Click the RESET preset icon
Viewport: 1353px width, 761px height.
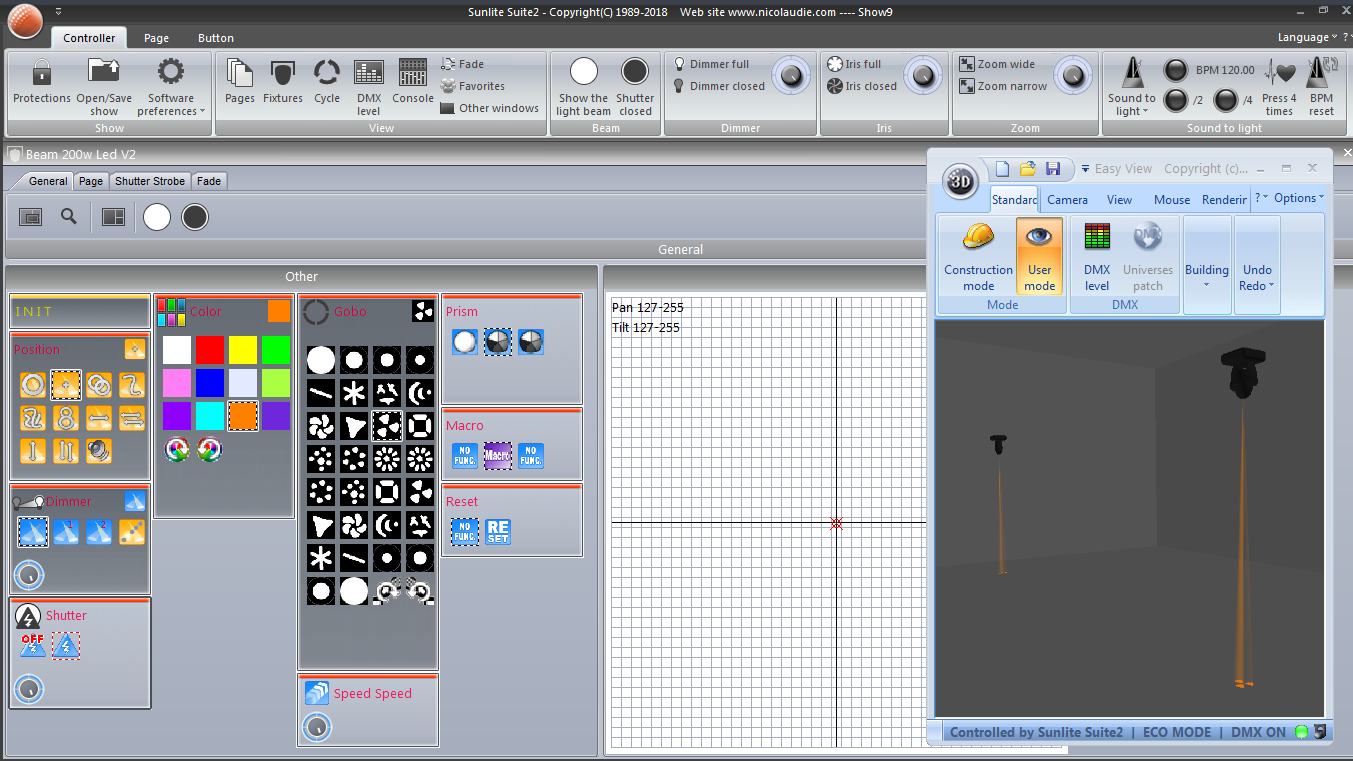coord(498,531)
